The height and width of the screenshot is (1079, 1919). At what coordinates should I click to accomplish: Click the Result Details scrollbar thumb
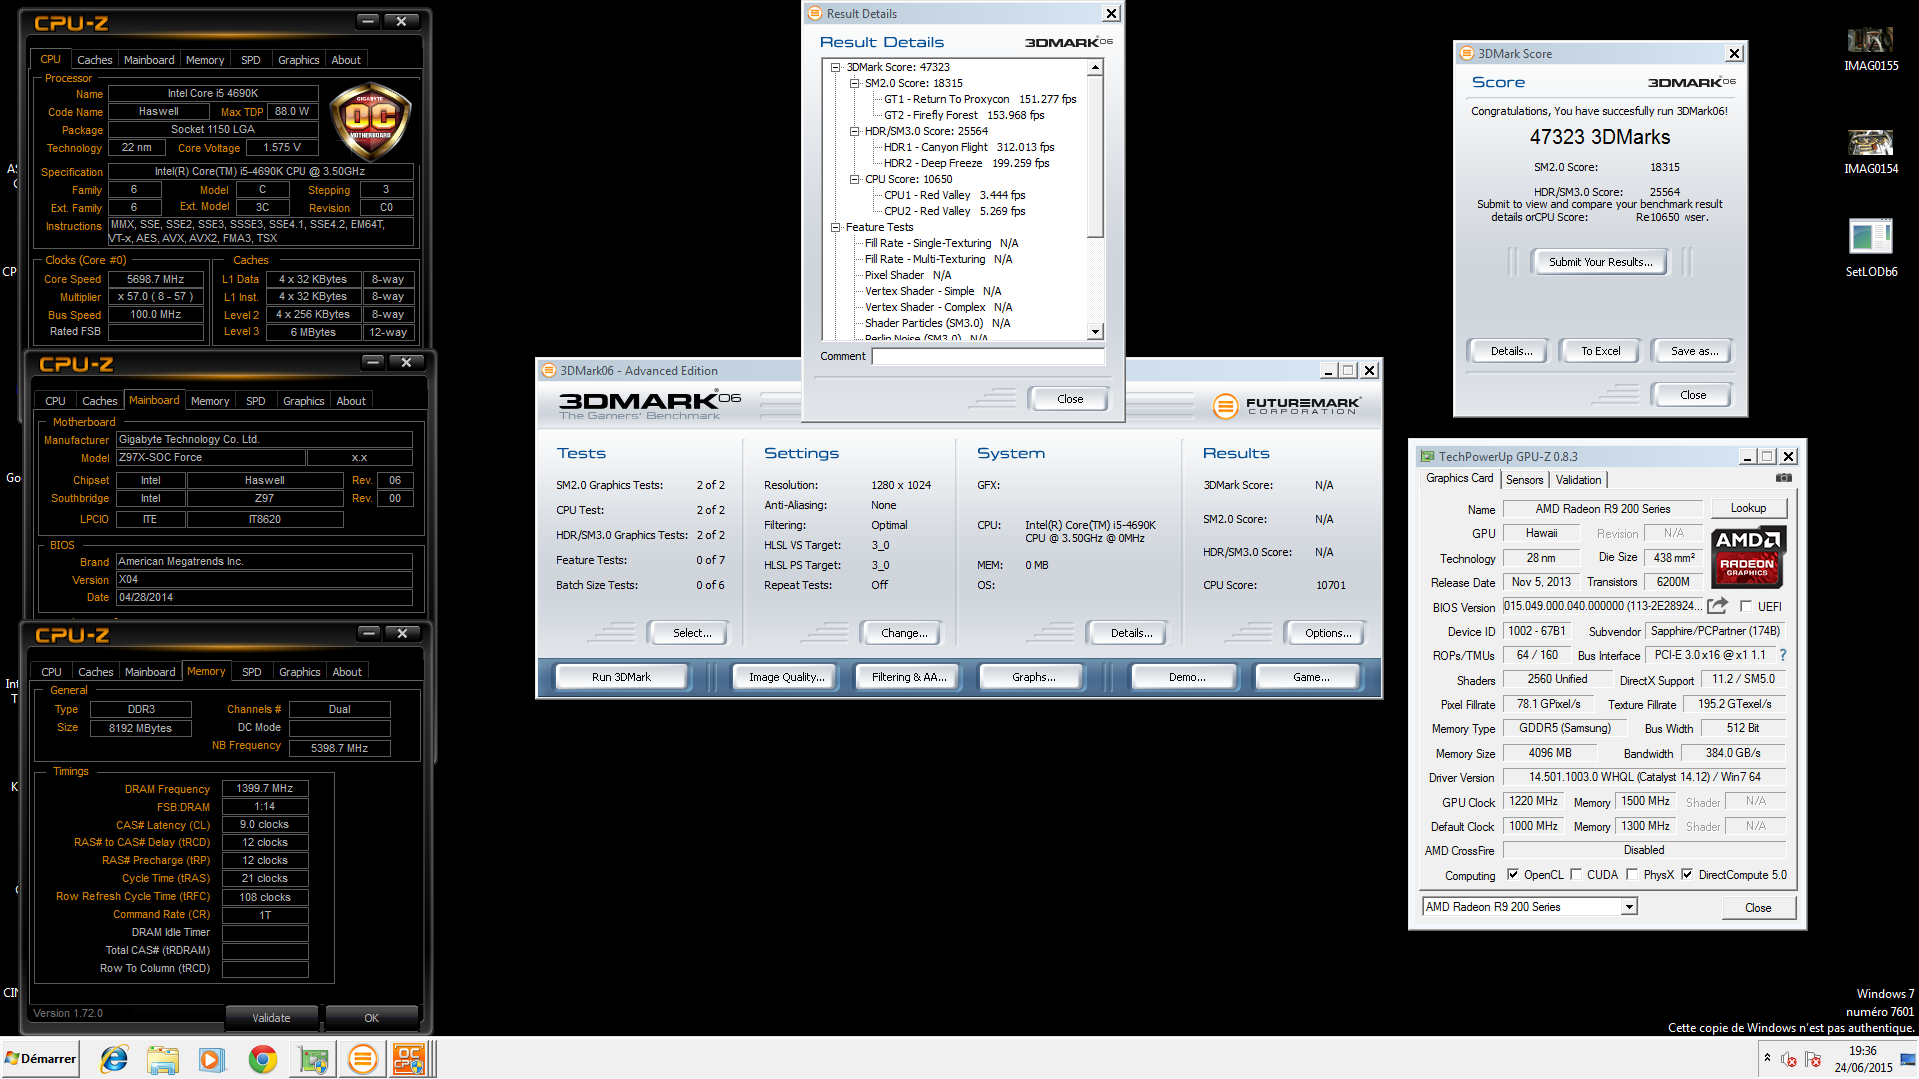(x=1096, y=157)
